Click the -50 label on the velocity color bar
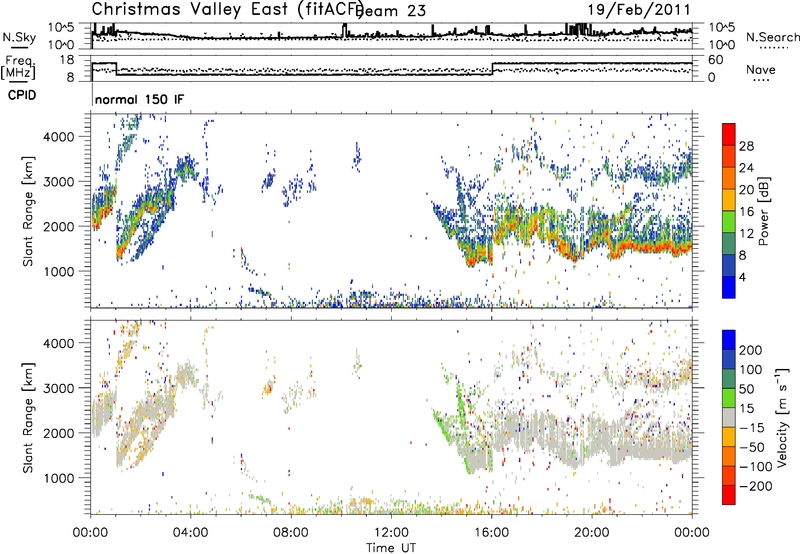Viewport: 800px width, 554px height. [753, 447]
